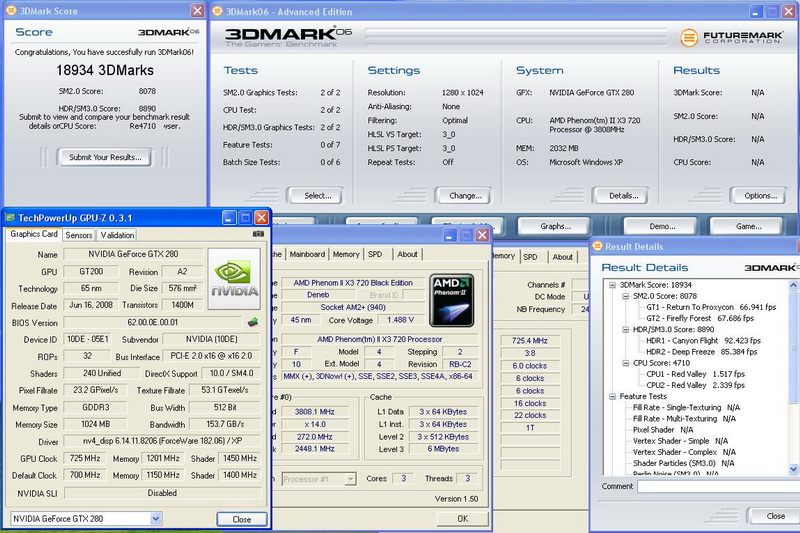800x533 pixels.
Task: Select the Pixel Shader N/A row
Action: [x=663, y=430]
